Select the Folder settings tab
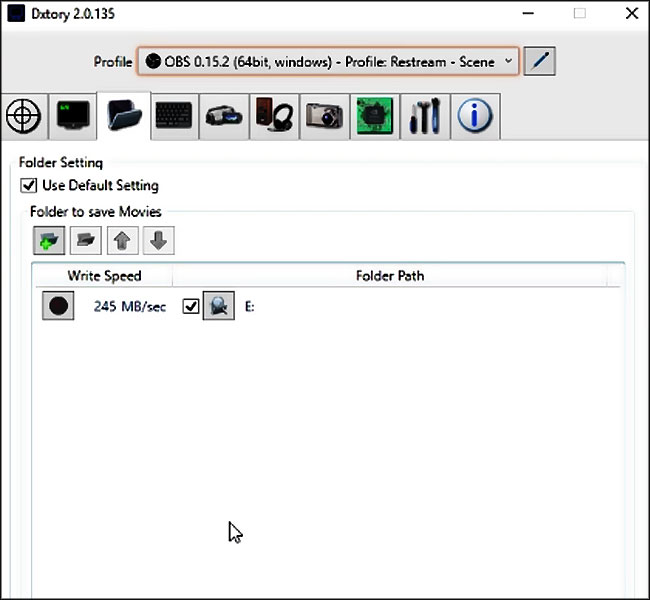 point(124,116)
